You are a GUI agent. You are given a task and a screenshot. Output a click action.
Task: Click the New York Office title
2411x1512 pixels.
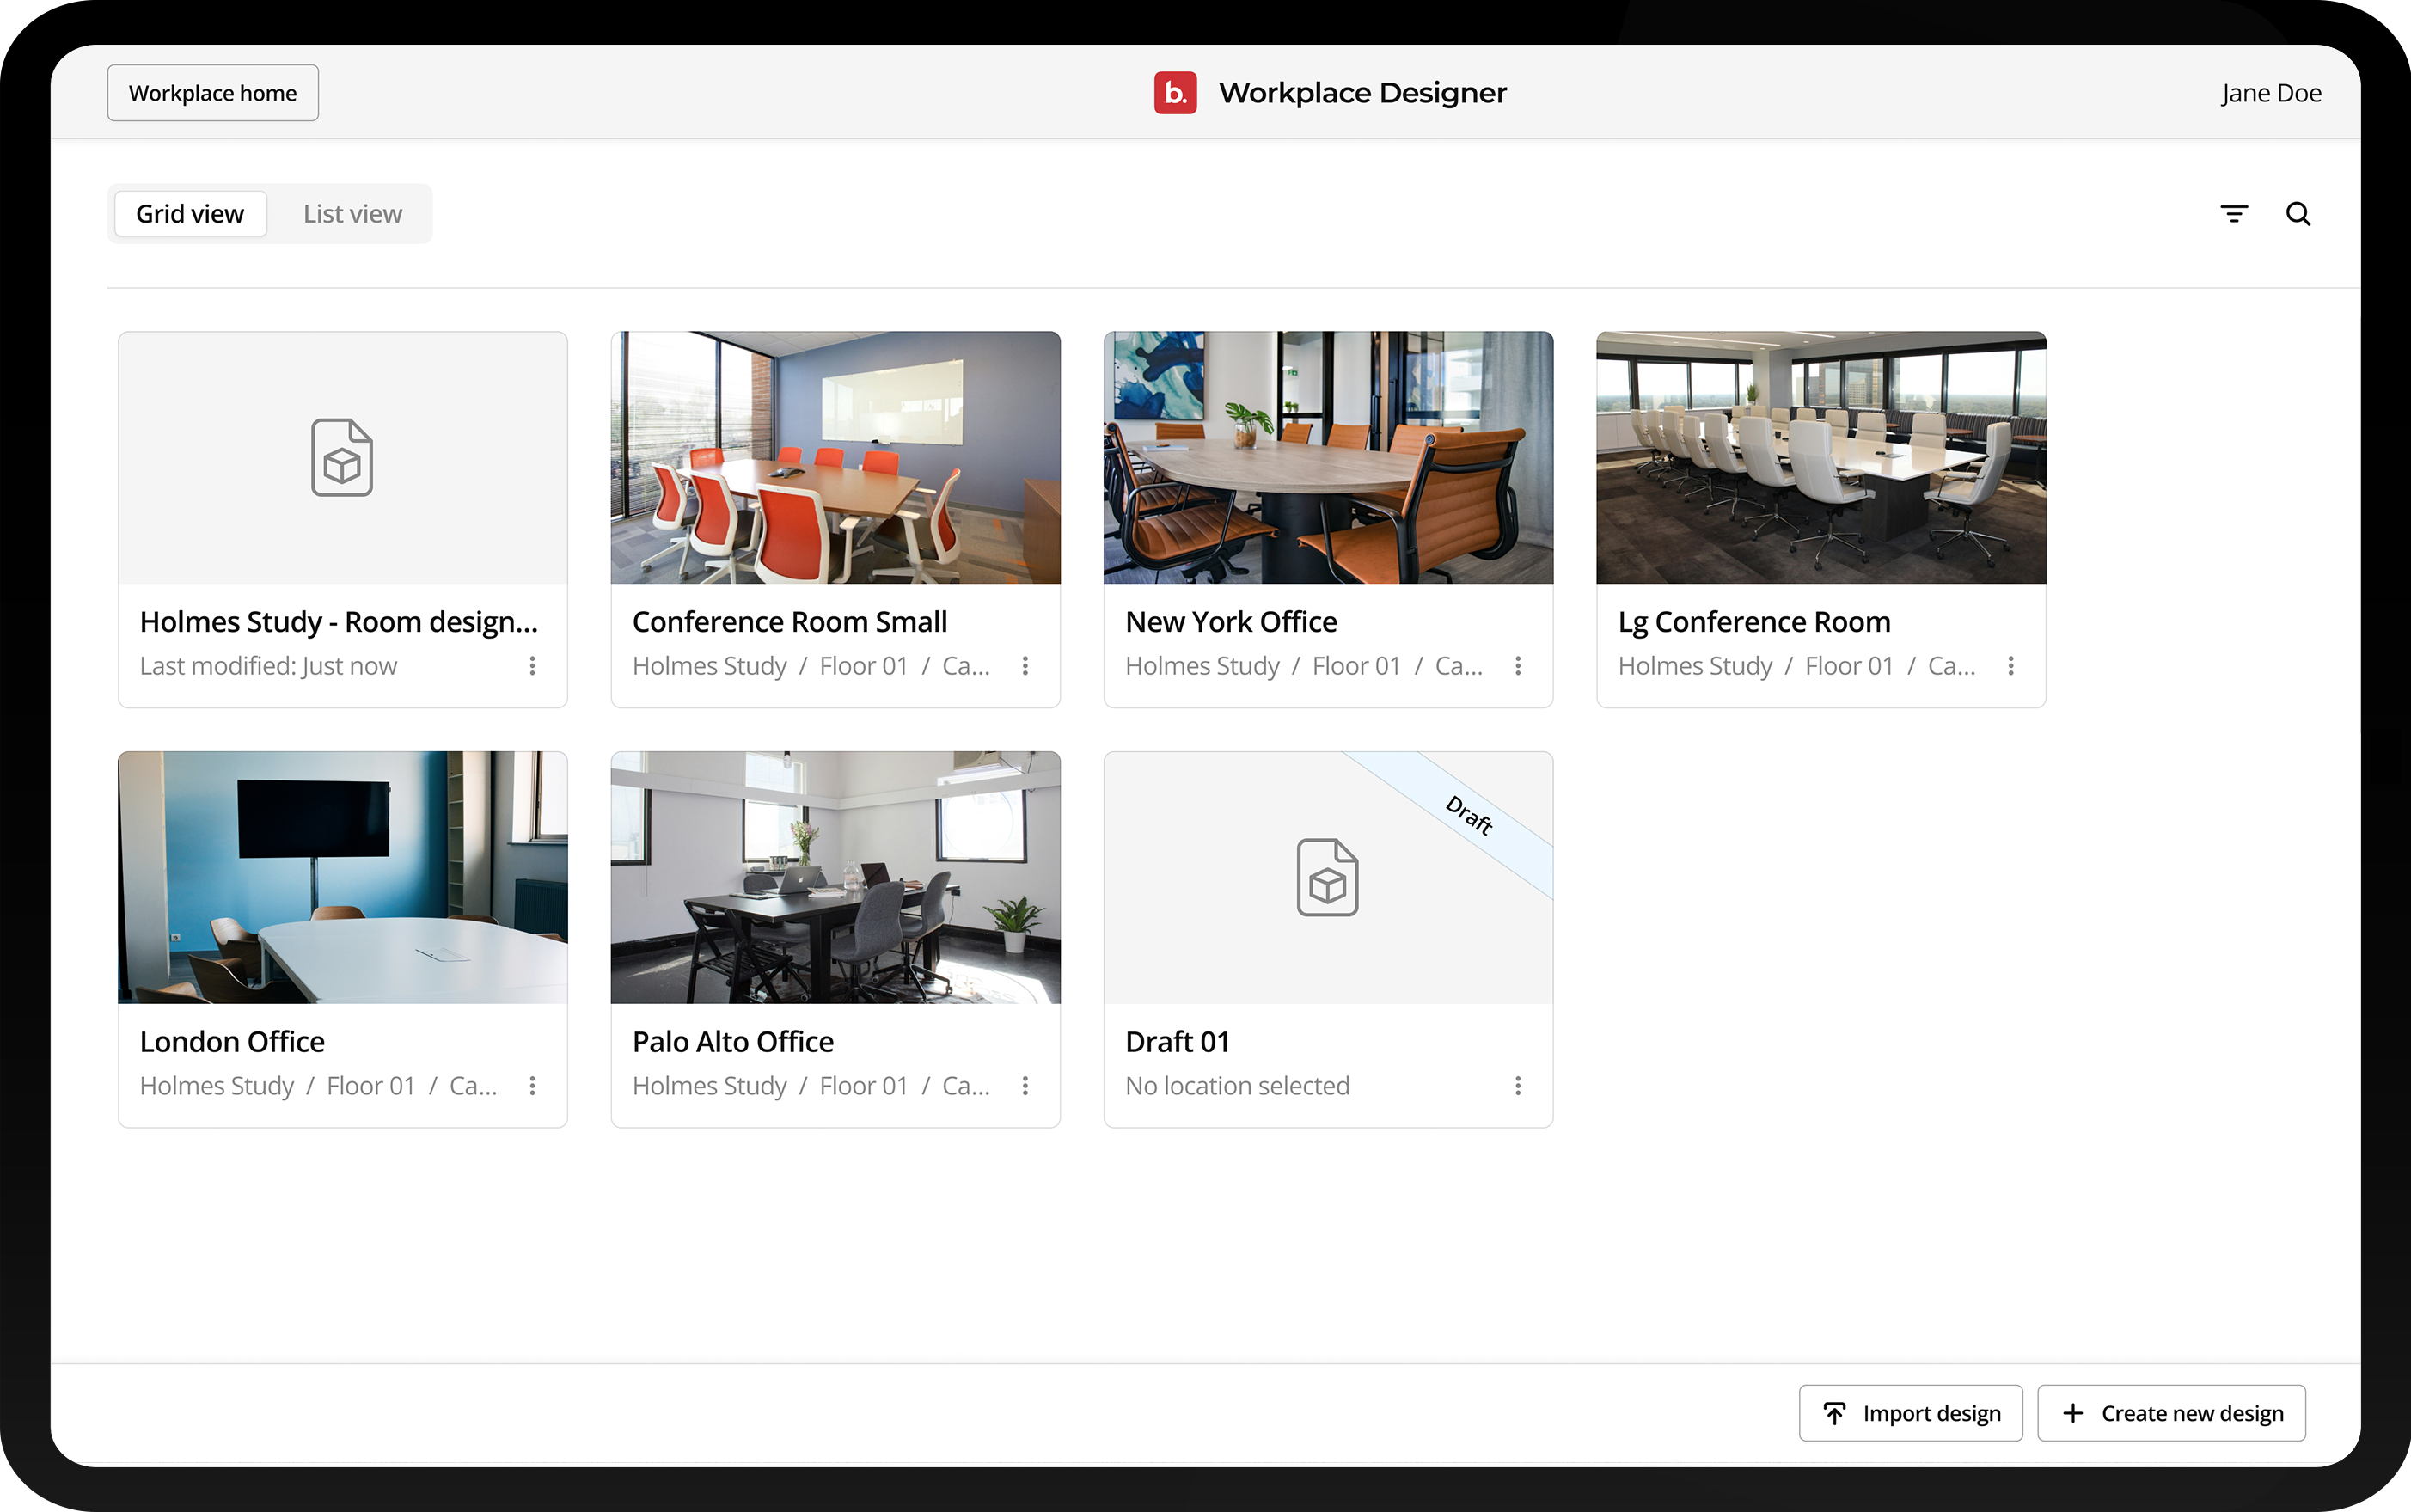pos(1231,622)
